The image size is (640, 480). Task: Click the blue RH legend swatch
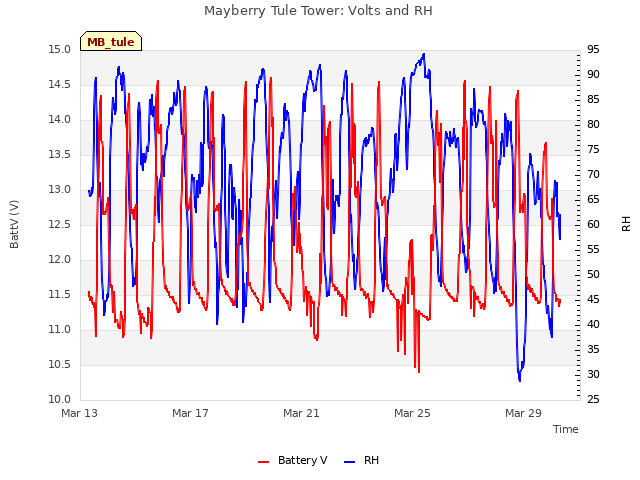tap(350, 462)
